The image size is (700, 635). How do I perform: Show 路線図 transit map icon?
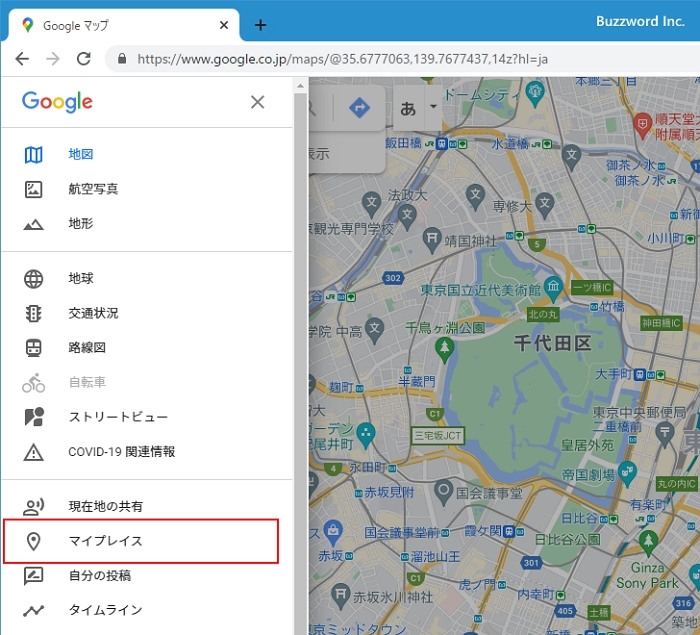[34, 348]
